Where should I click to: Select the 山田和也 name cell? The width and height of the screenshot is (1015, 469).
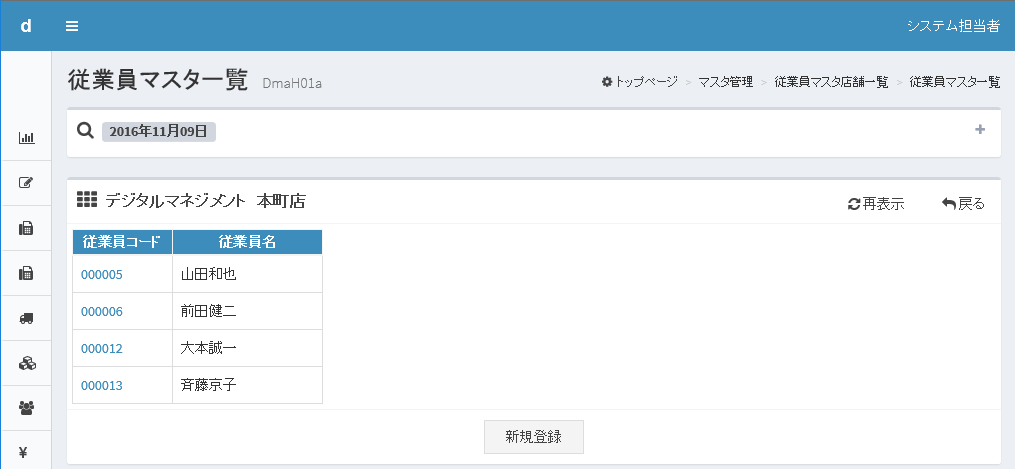coord(247,274)
